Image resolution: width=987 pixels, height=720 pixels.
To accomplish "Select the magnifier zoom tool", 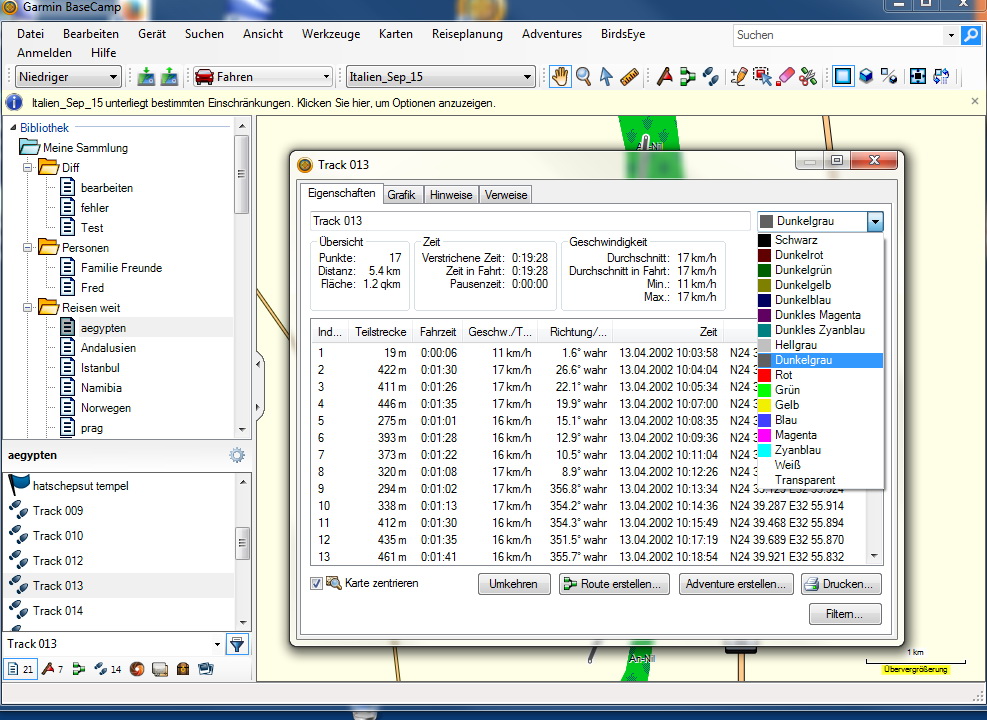I will coord(584,77).
